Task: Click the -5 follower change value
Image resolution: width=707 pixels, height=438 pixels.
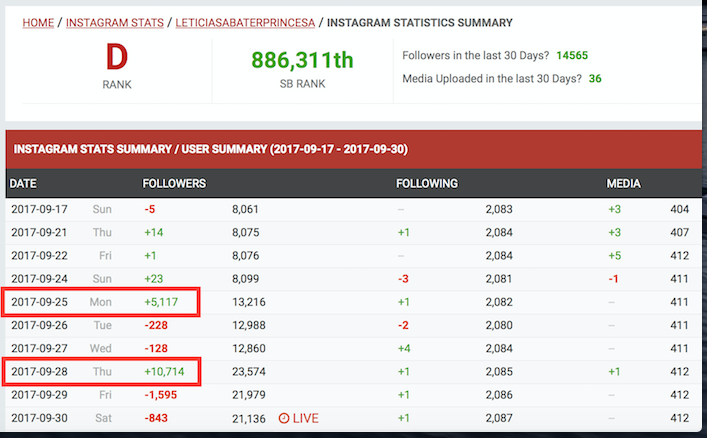Action: pyautogui.click(x=150, y=209)
